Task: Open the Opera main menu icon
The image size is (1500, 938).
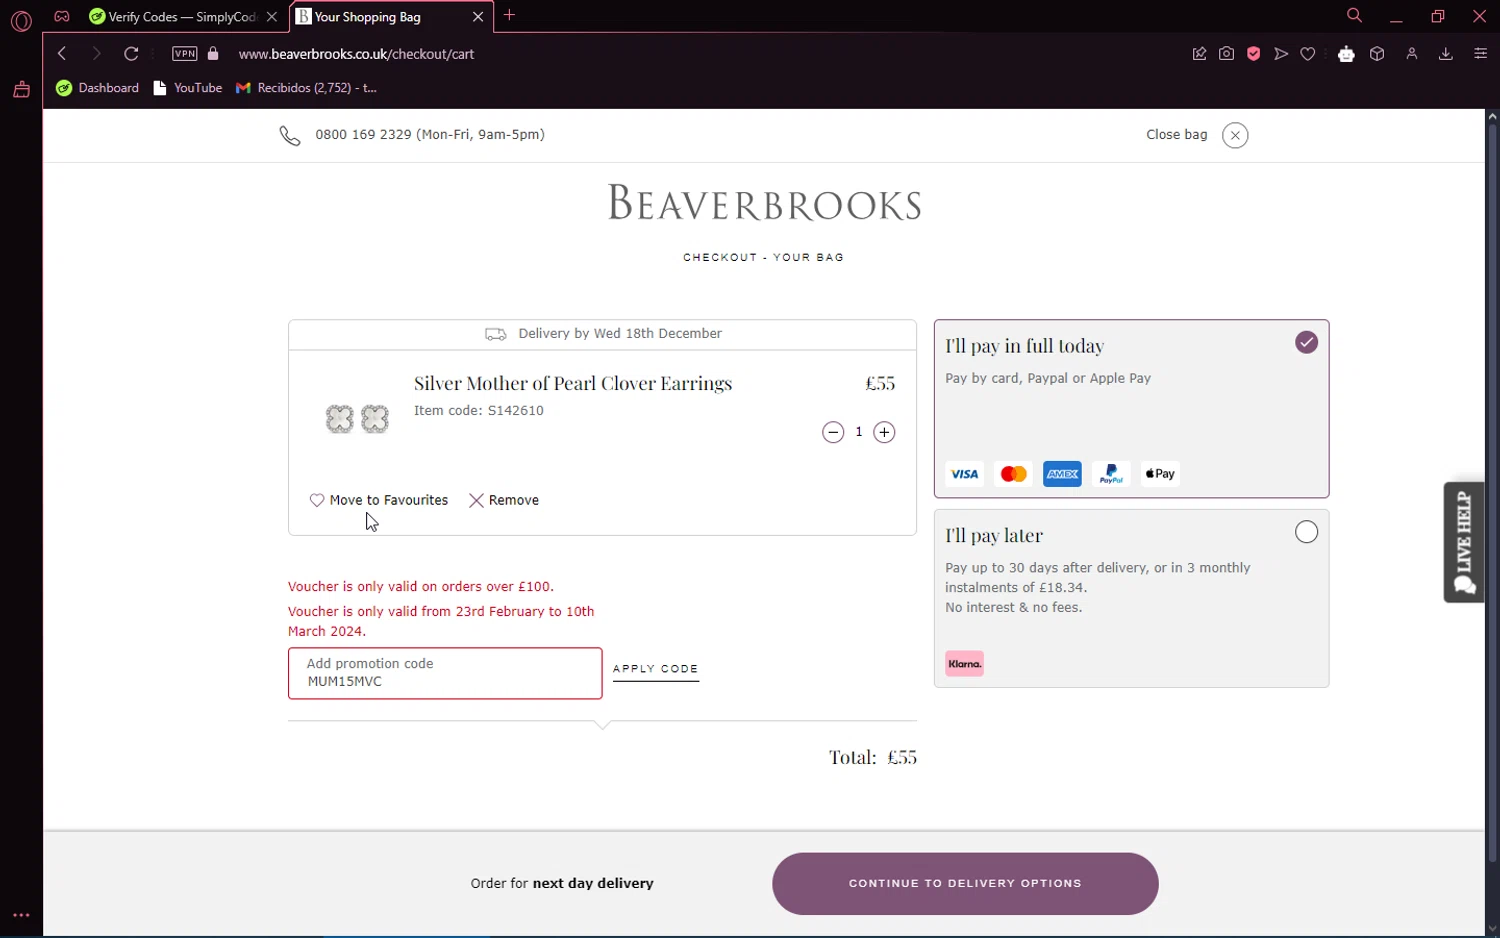Action: 21,20
